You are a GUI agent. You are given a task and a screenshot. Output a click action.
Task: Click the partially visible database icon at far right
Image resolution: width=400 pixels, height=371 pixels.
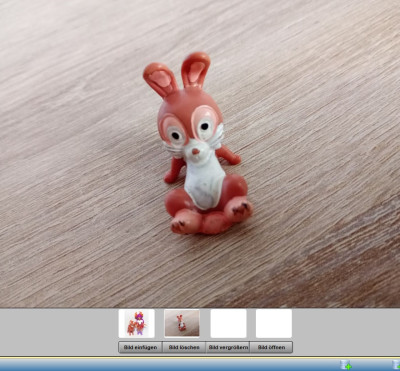click(396, 365)
